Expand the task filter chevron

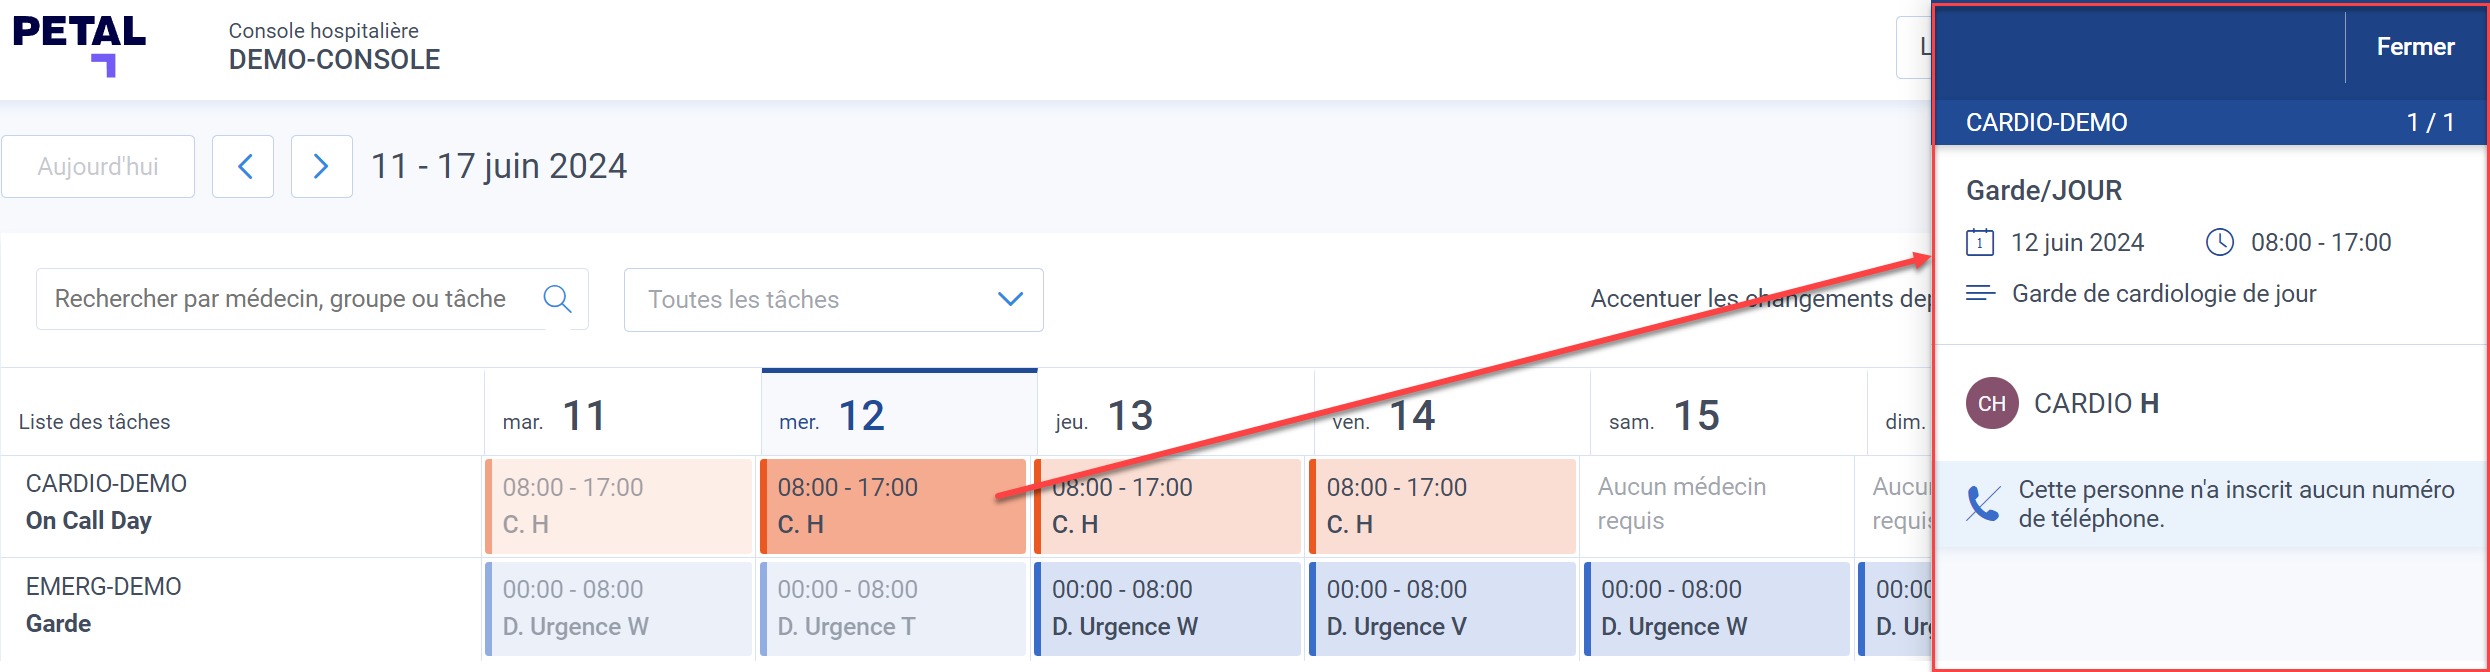click(x=1011, y=299)
